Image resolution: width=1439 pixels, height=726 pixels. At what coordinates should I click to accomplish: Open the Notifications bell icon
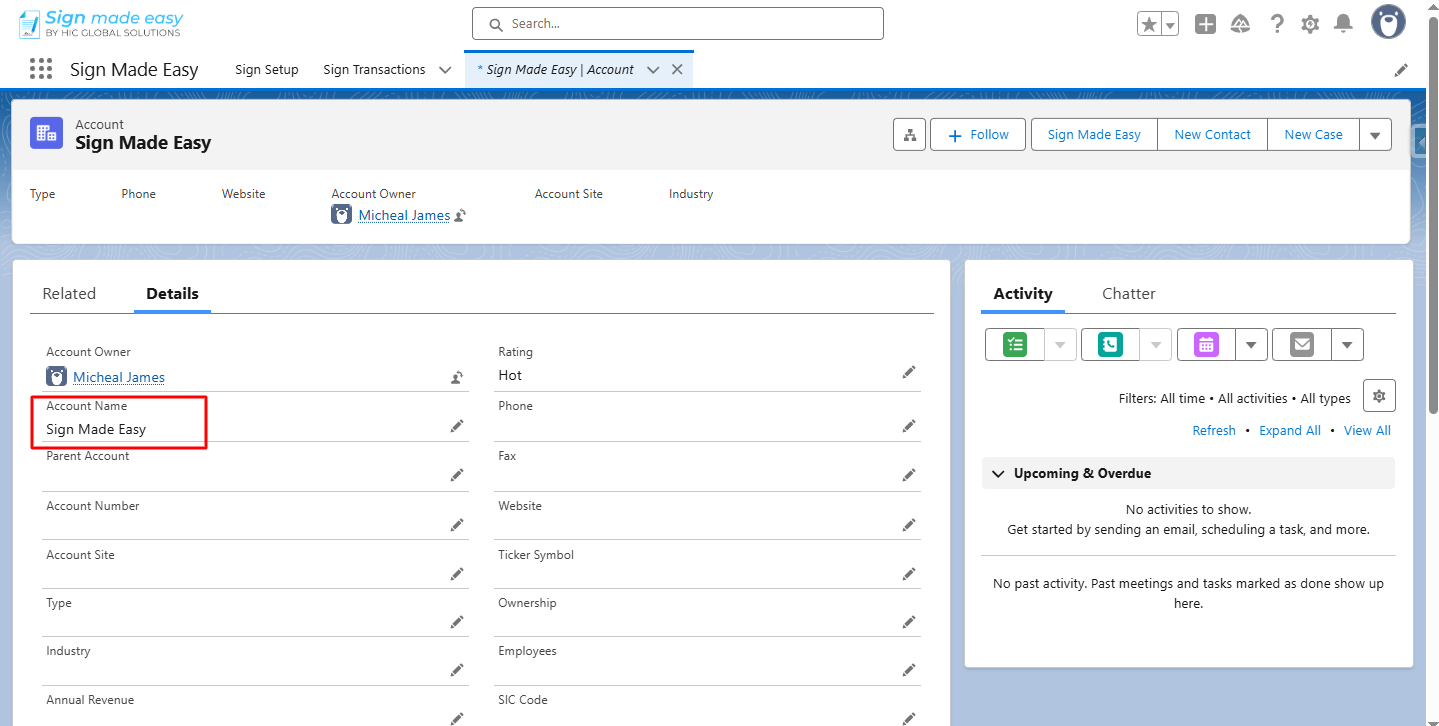point(1344,24)
